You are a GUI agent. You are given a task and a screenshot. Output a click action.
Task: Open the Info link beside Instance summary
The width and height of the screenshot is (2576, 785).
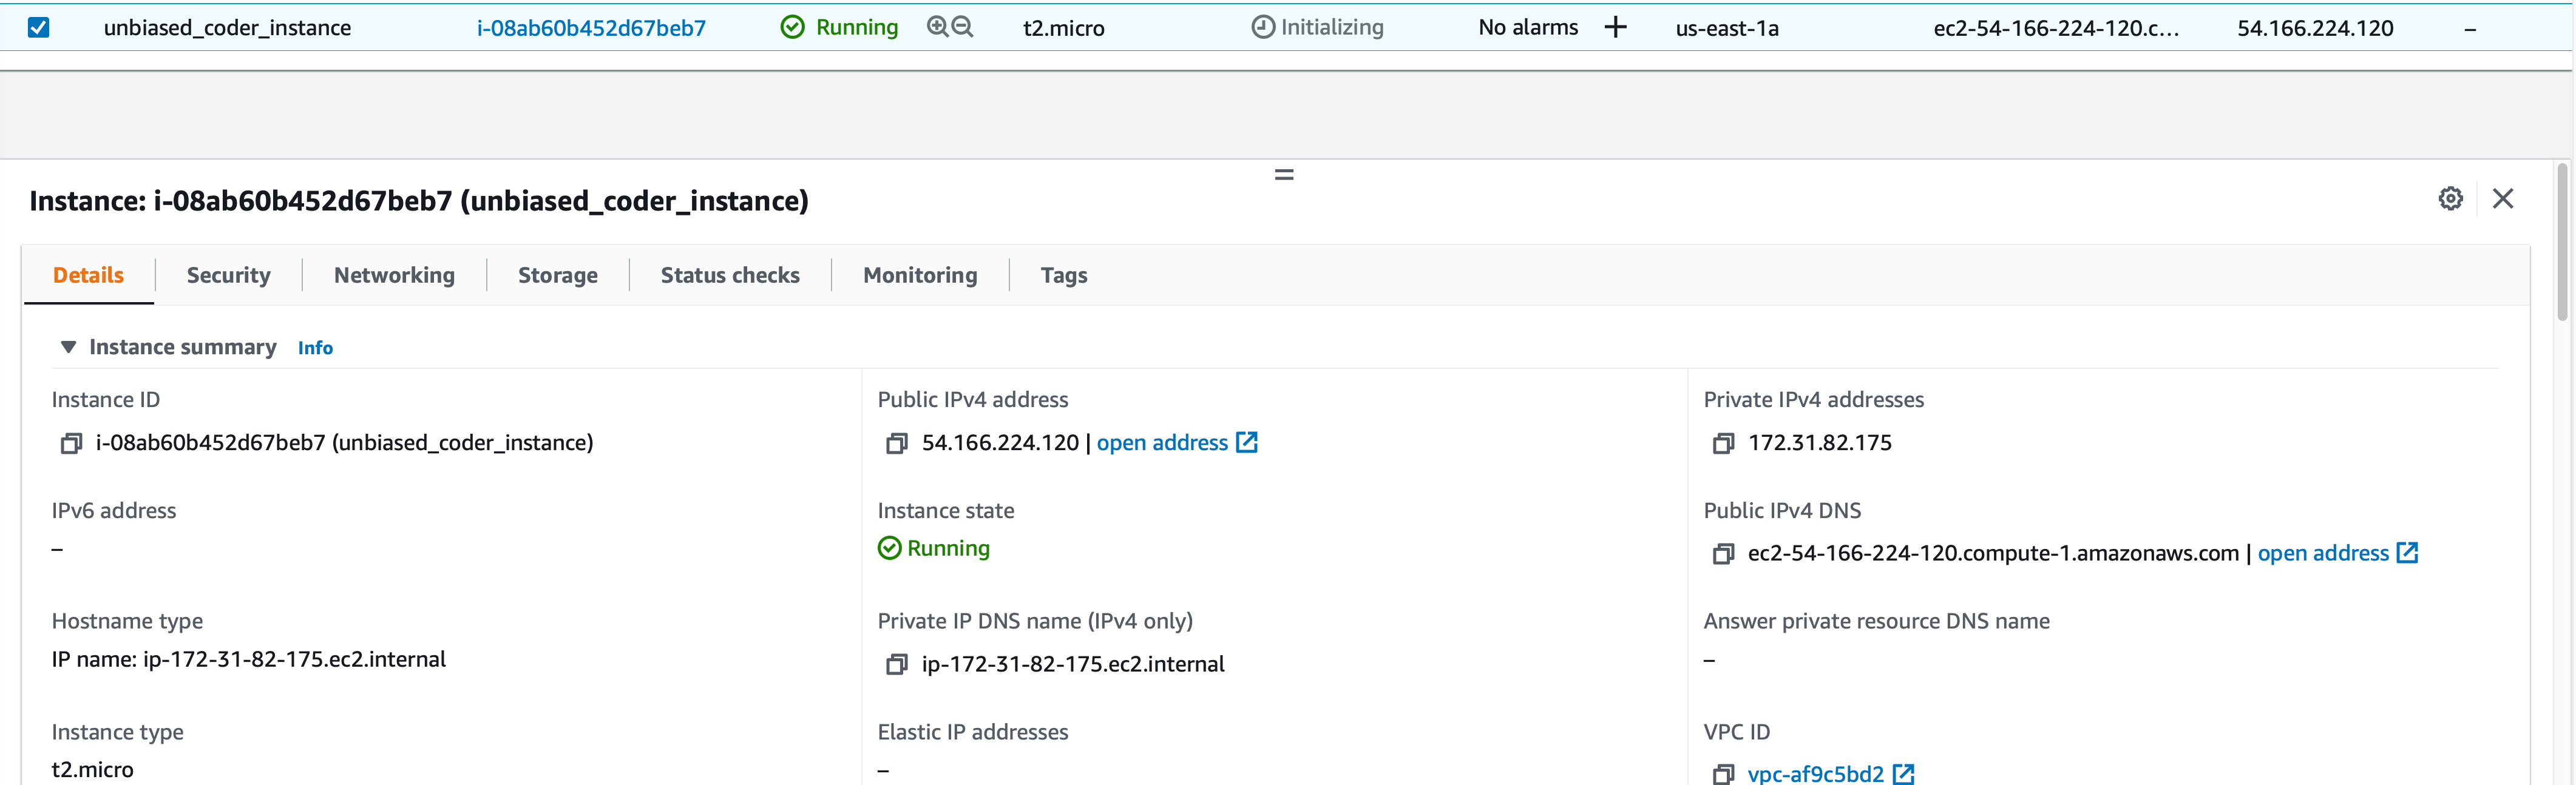(x=315, y=348)
